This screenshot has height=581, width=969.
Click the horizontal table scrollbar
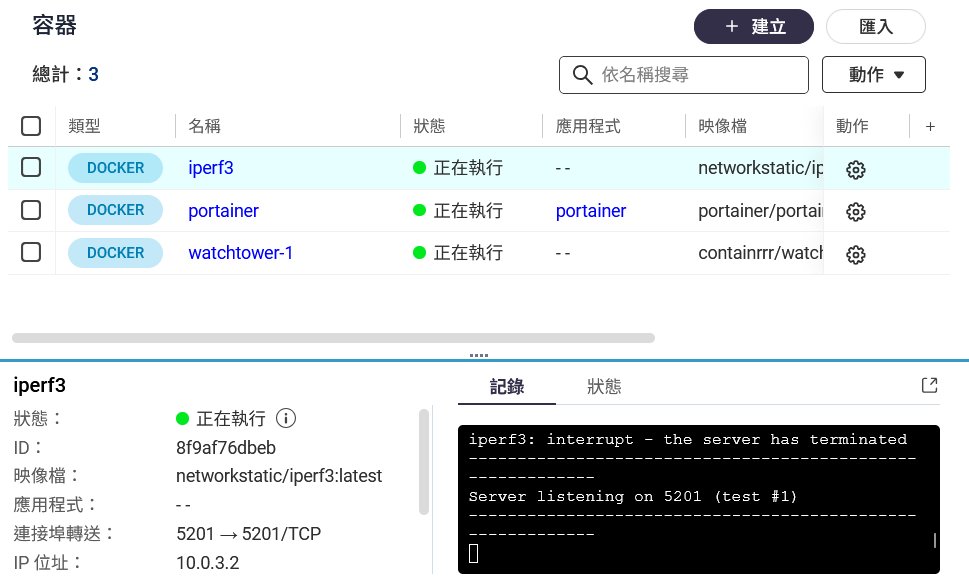(333, 338)
